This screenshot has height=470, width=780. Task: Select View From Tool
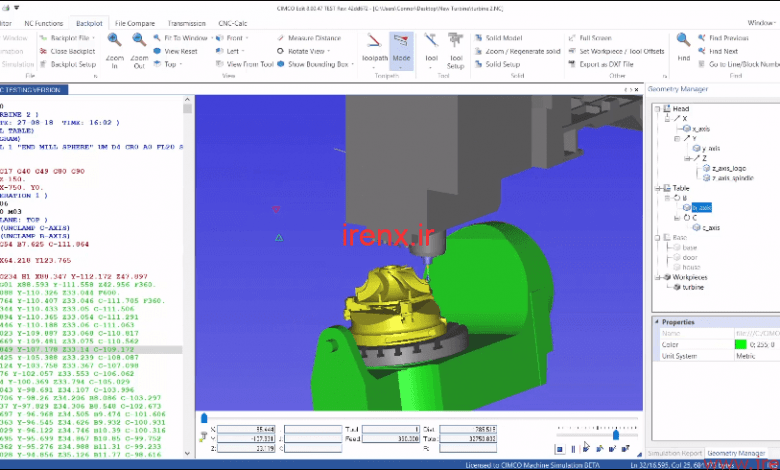click(245, 64)
